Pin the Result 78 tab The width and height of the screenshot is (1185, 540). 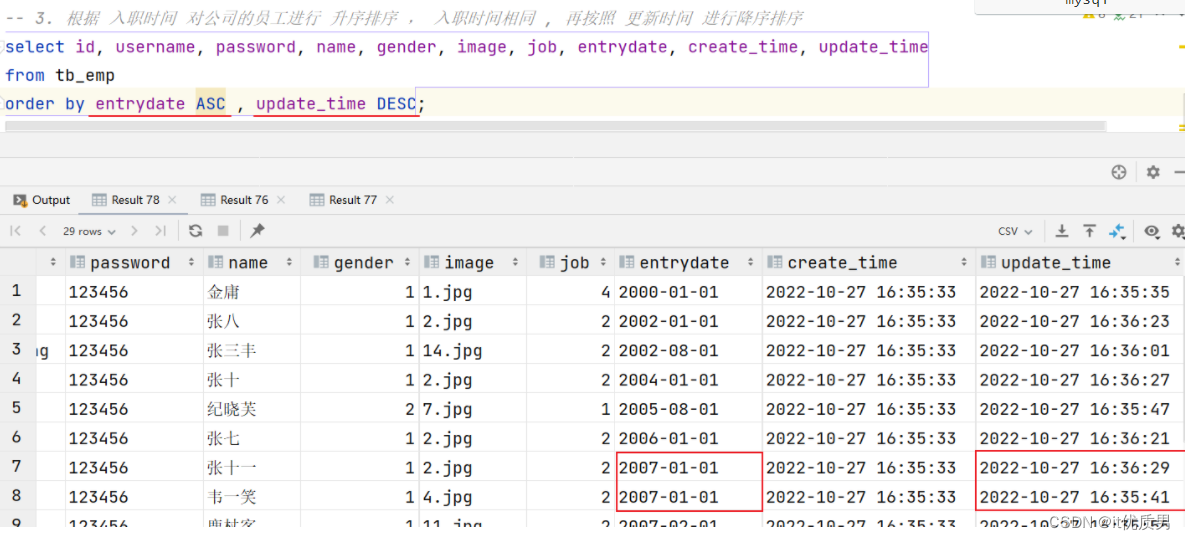(258, 231)
